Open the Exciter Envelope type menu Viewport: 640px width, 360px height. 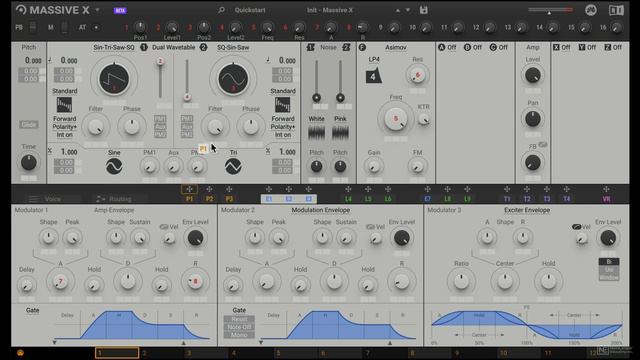[x=527, y=210]
